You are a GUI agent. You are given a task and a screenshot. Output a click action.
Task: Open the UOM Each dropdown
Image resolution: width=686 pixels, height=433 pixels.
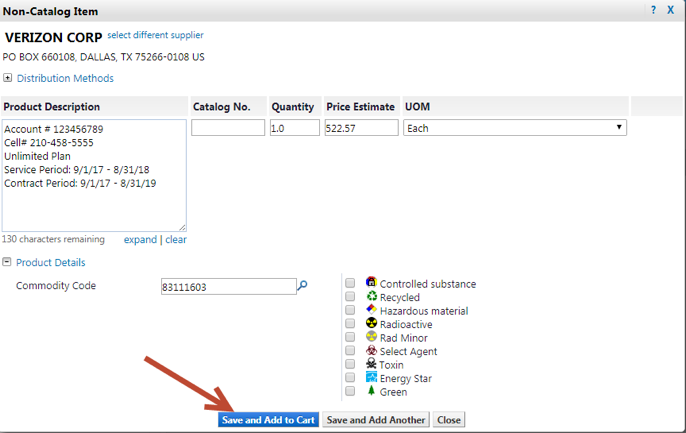pos(515,128)
